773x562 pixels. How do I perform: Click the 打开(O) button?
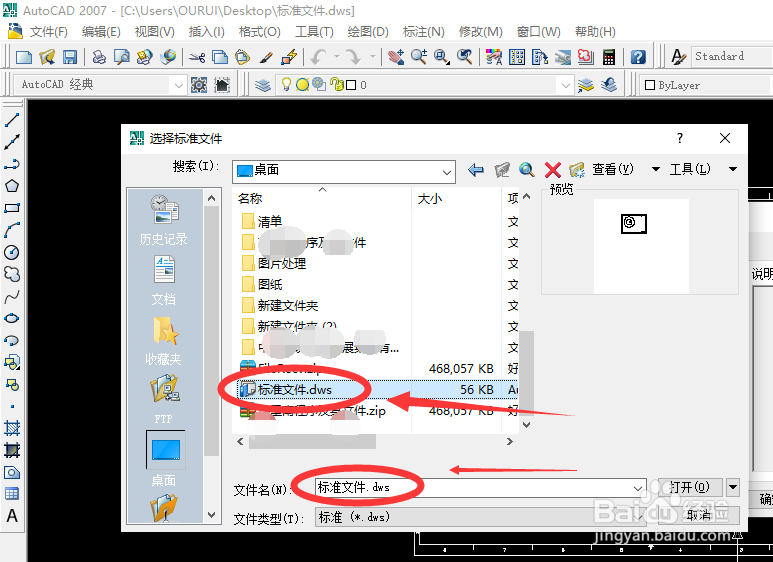[x=691, y=488]
